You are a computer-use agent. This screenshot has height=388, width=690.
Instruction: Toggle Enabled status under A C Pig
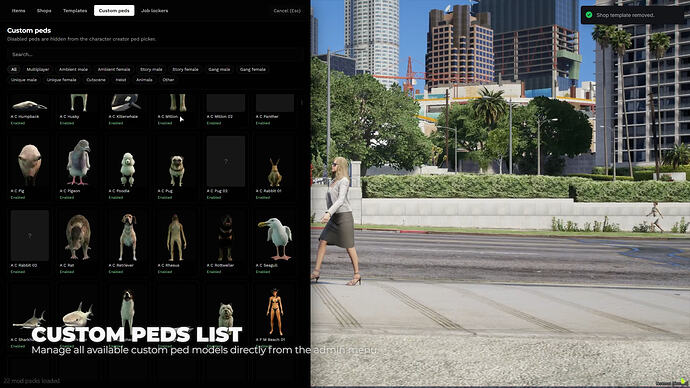18,198
